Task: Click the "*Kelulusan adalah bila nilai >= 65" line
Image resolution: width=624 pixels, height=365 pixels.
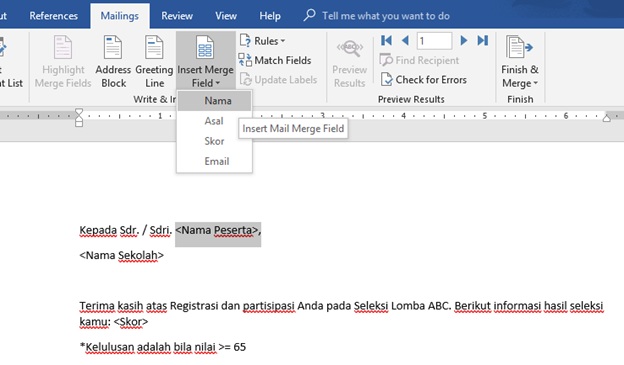Action: 163,347
